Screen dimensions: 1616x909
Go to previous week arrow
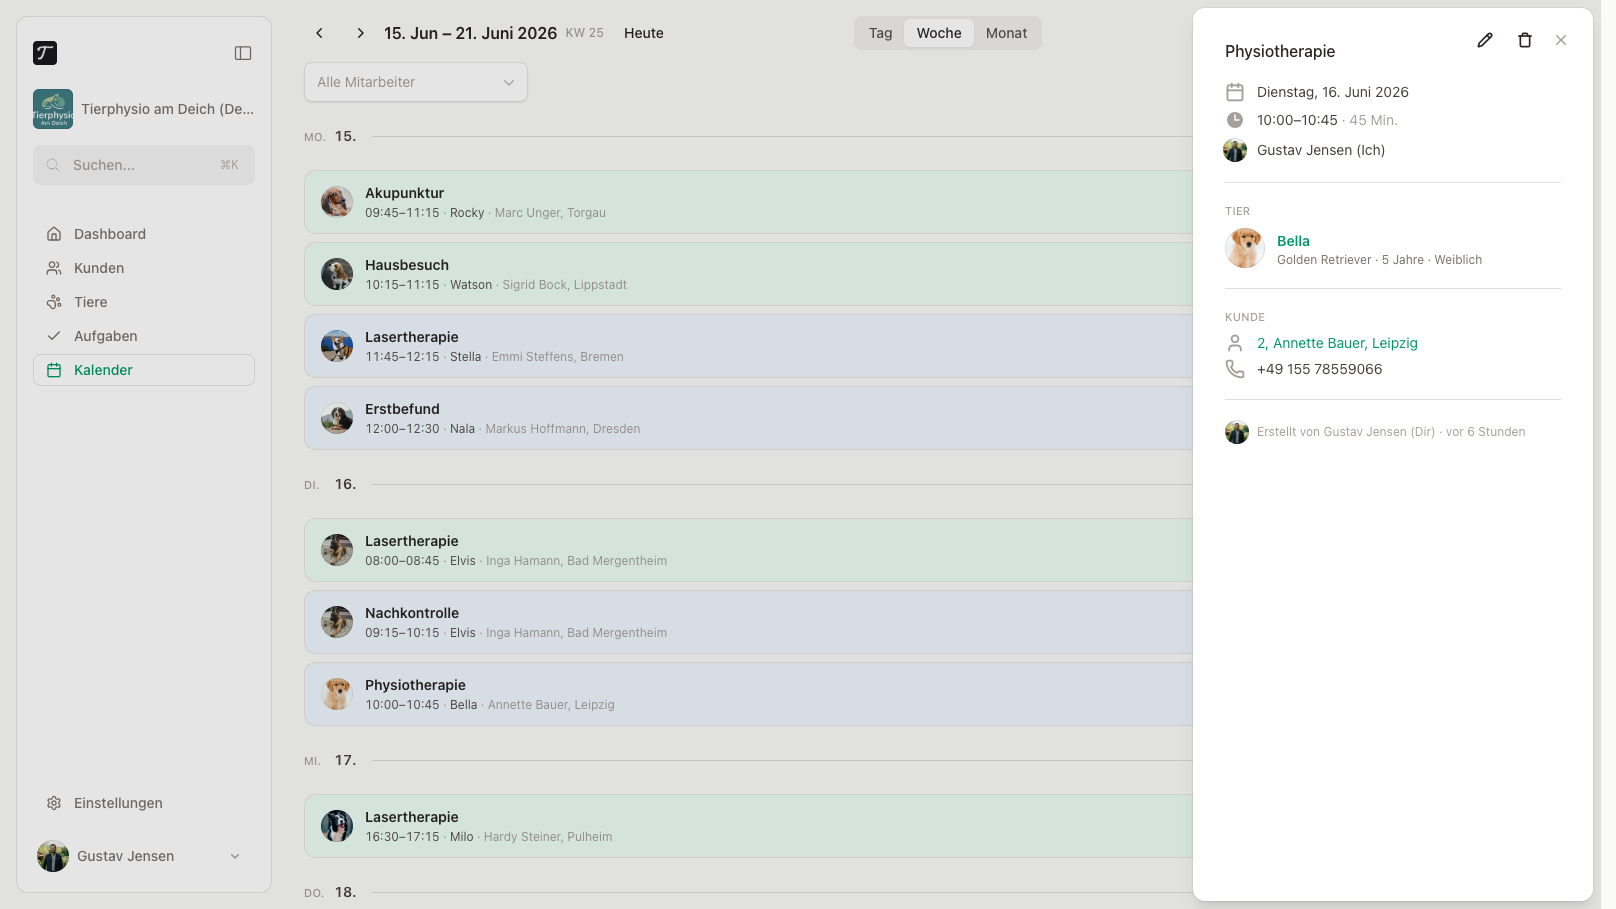click(x=319, y=33)
